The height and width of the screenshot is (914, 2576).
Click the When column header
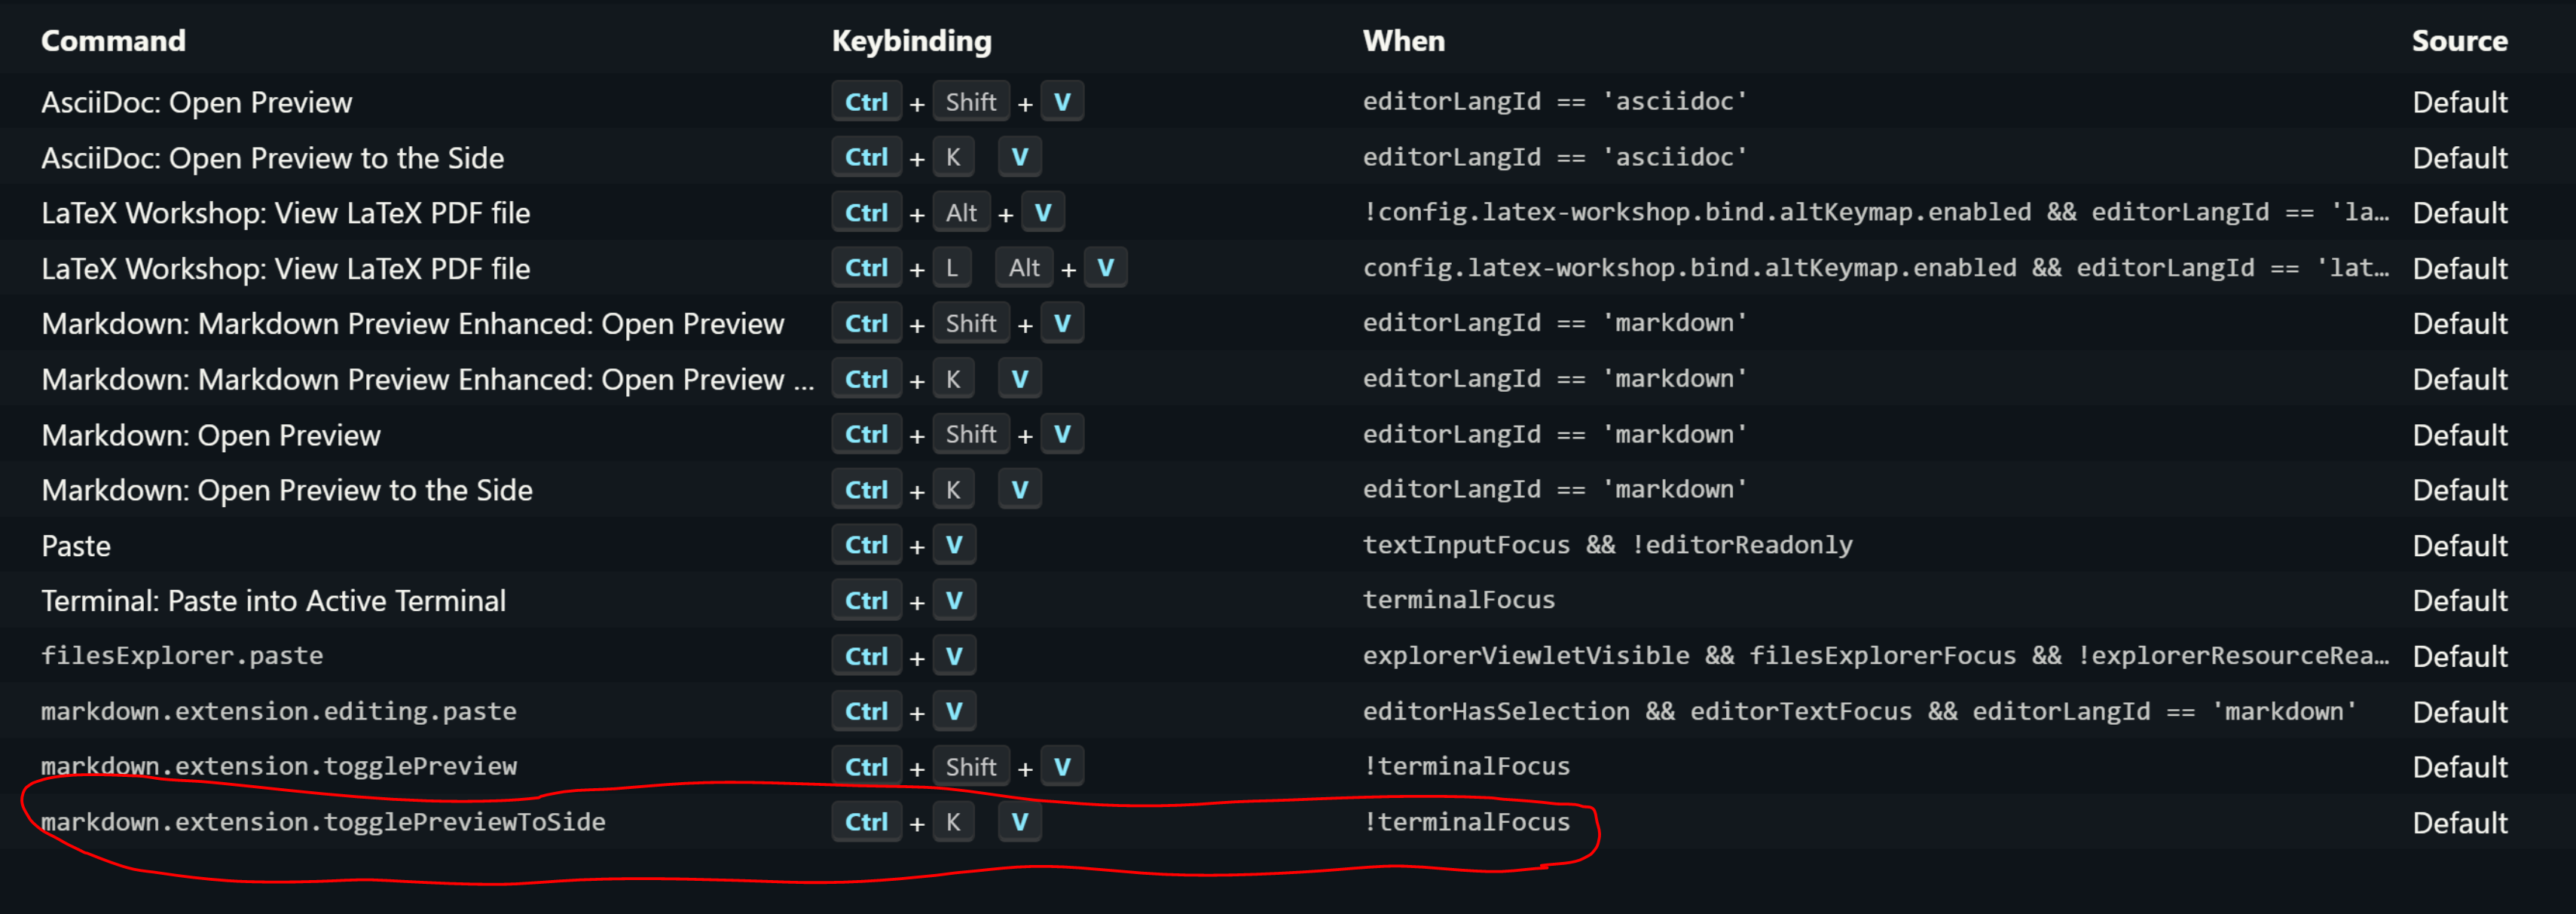(x=1404, y=41)
